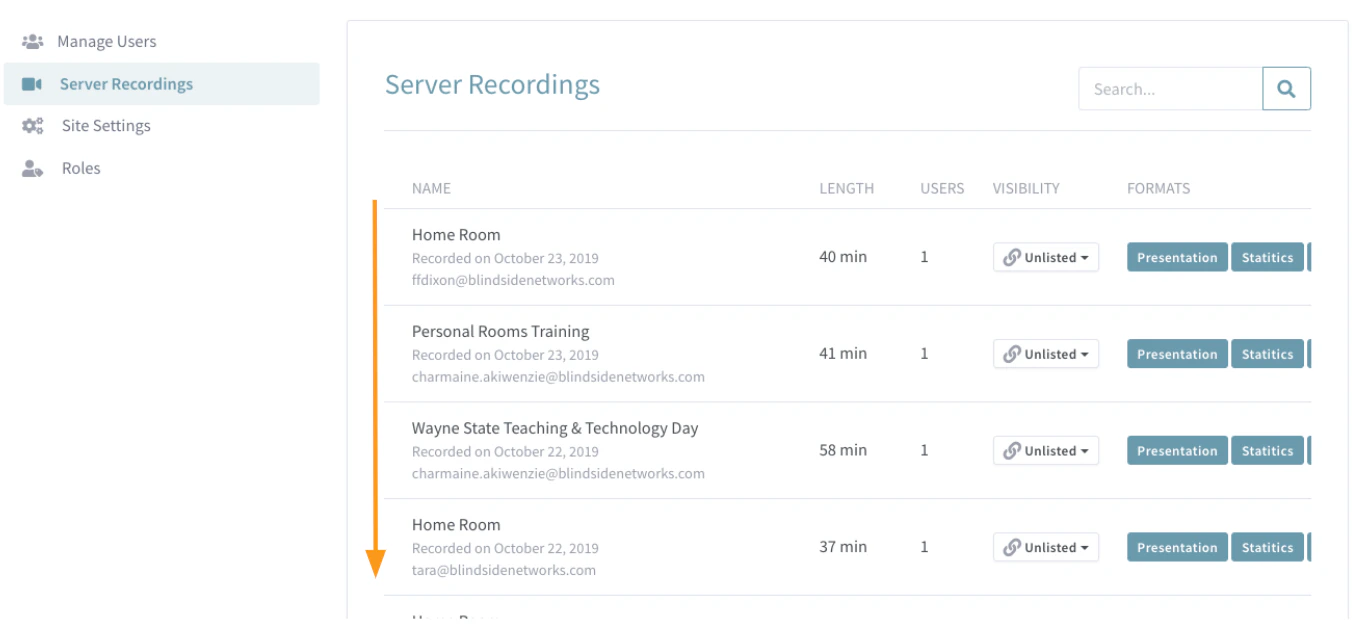Click the FORMATS column header
1359x633 pixels.
point(1158,188)
